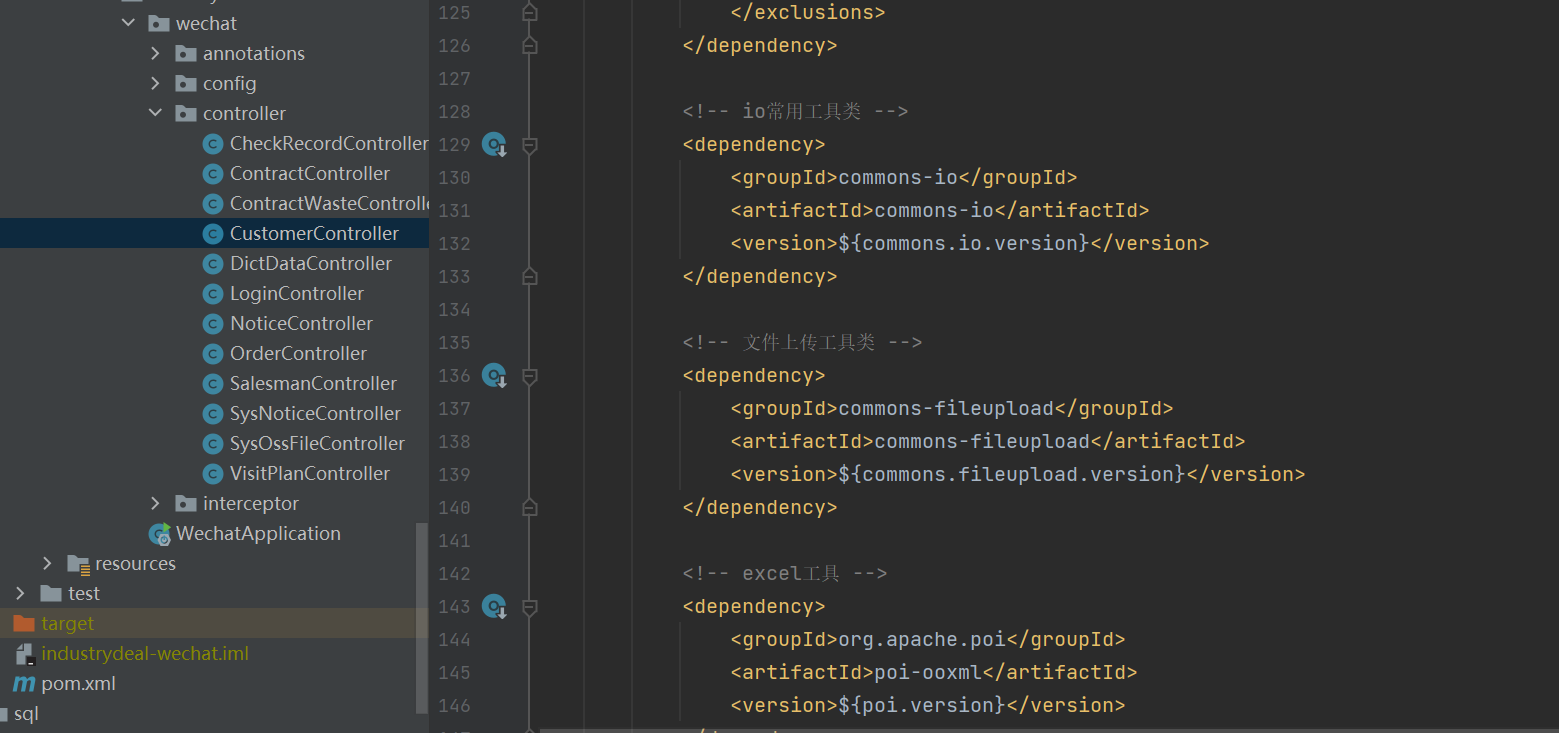Expand the interceptor package
Screen dimensions: 1559x733
(x=155, y=503)
